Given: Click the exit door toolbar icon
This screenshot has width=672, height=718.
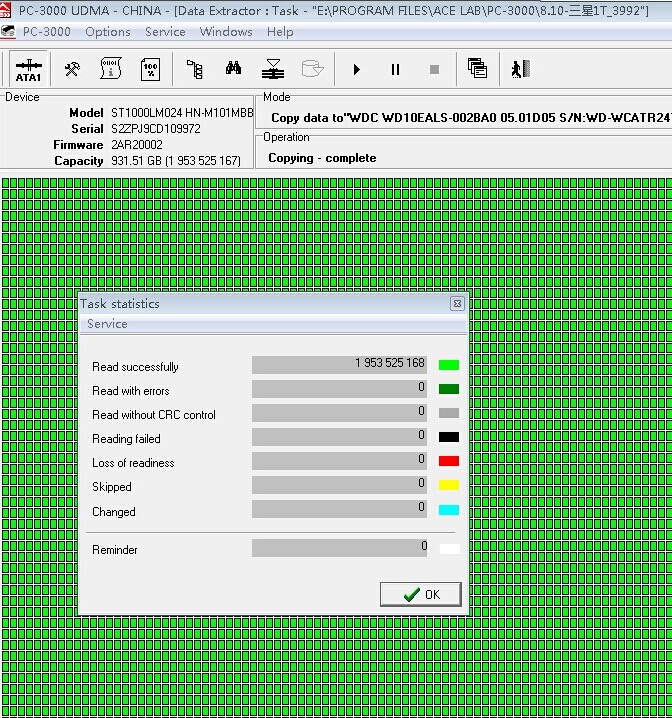Looking at the screenshot, I should point(517,69).
